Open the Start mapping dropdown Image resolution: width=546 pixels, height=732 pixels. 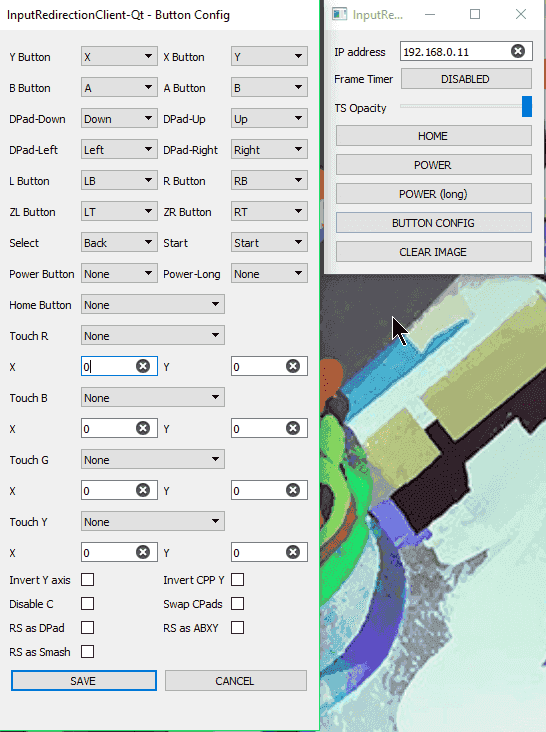pos(269,243)
